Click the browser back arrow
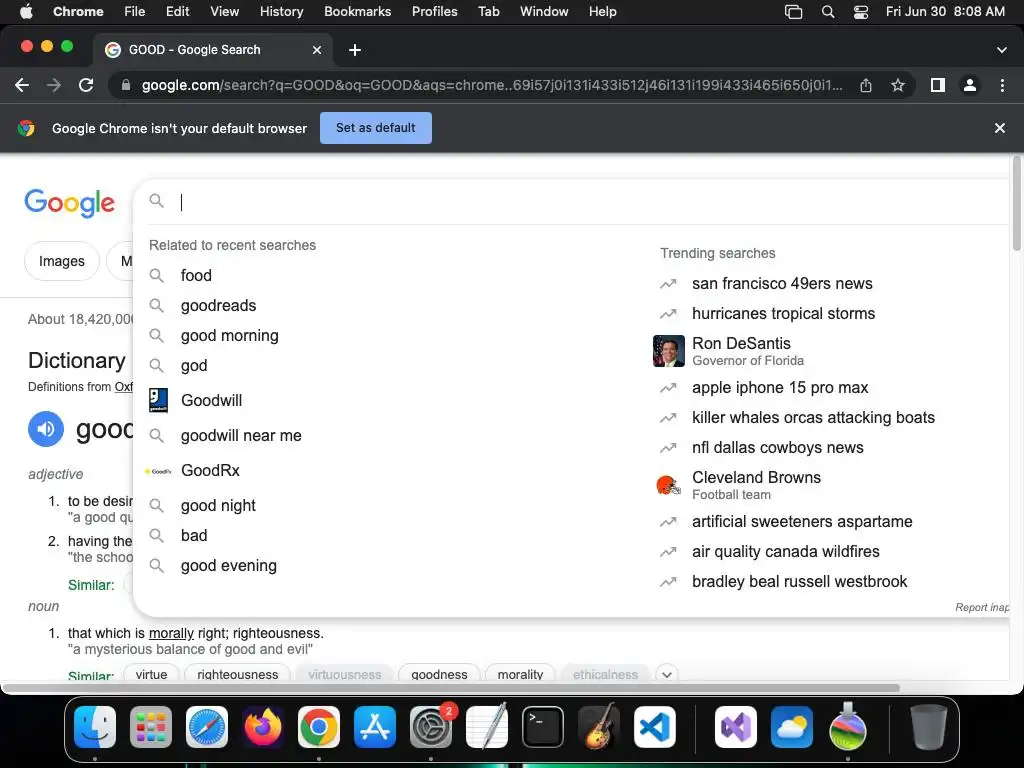 [22, 85]
